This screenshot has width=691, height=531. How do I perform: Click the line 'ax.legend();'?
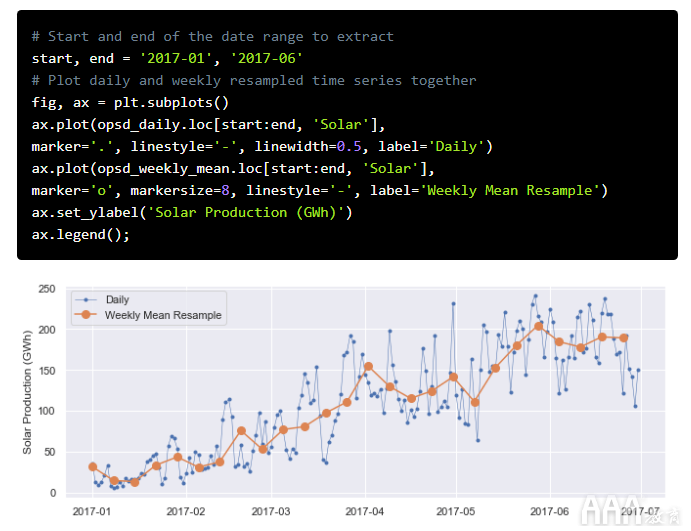click(x=81, y=235)
